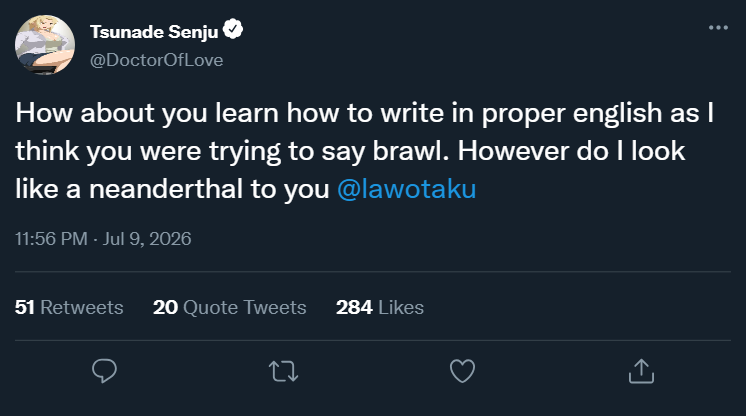
Task: Click the Jul 9, 2026 date
Action: pyautogui.click(x=147, y=238)
